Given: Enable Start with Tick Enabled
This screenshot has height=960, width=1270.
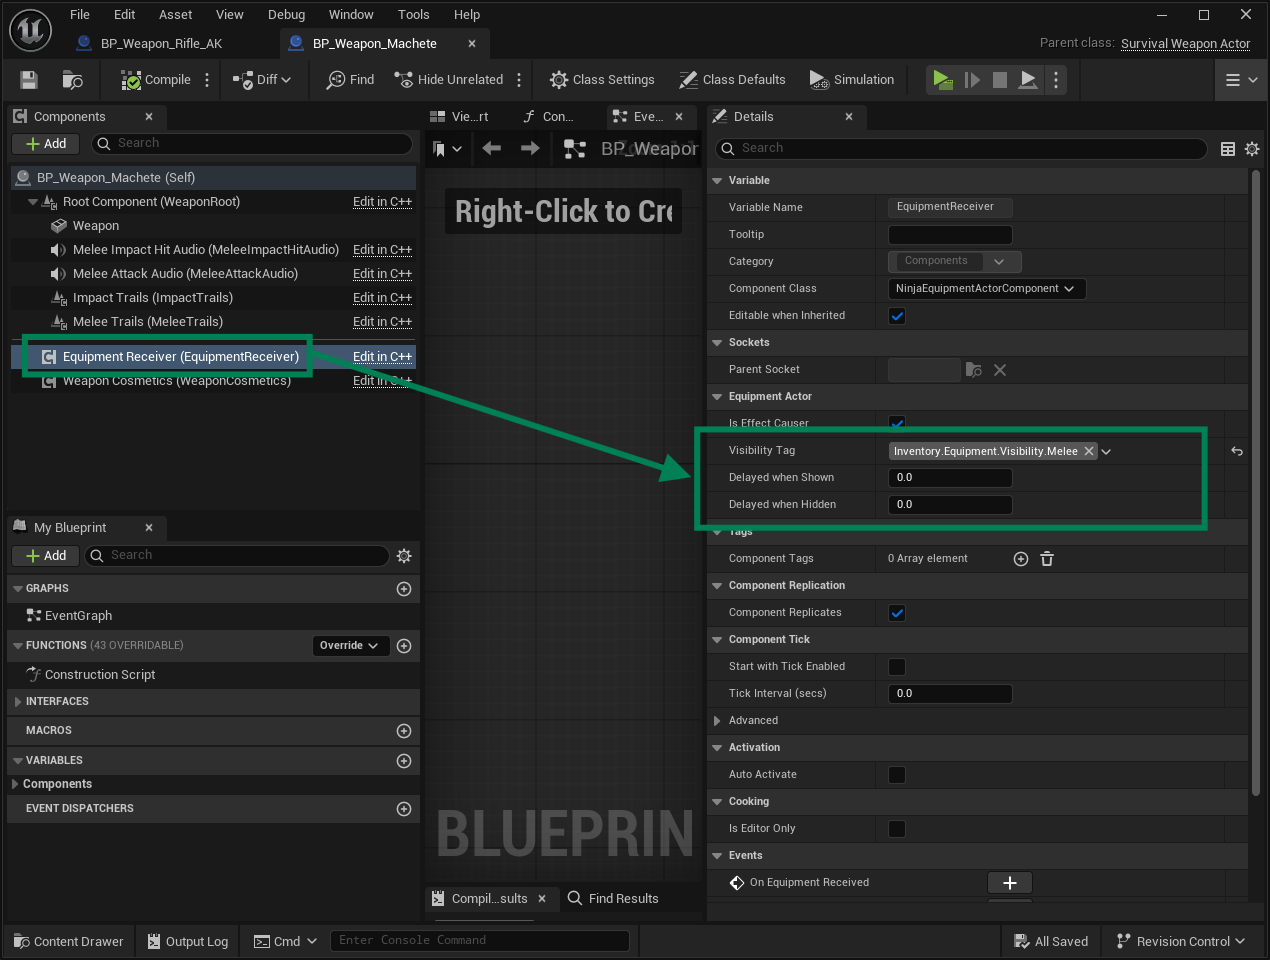Looking at the screenshot, I should (896, 666).
